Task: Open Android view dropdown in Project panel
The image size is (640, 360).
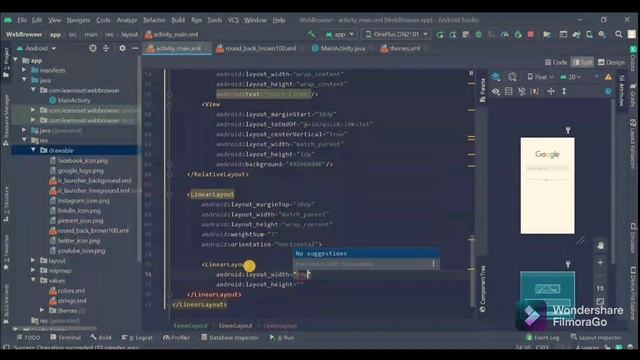Action: click(36, 48)
